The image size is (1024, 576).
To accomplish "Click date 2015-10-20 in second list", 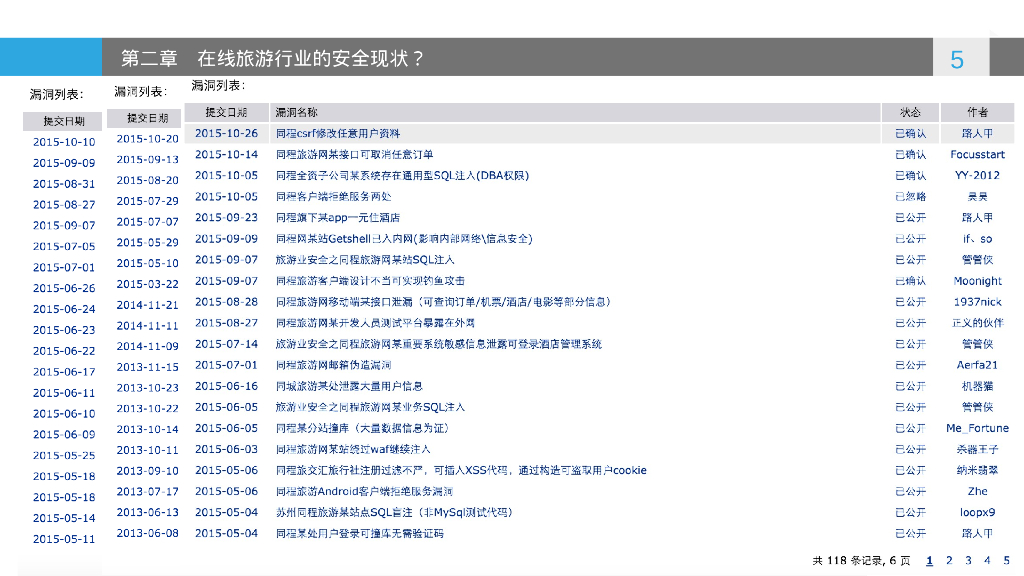I will click(x=148, y=138).
